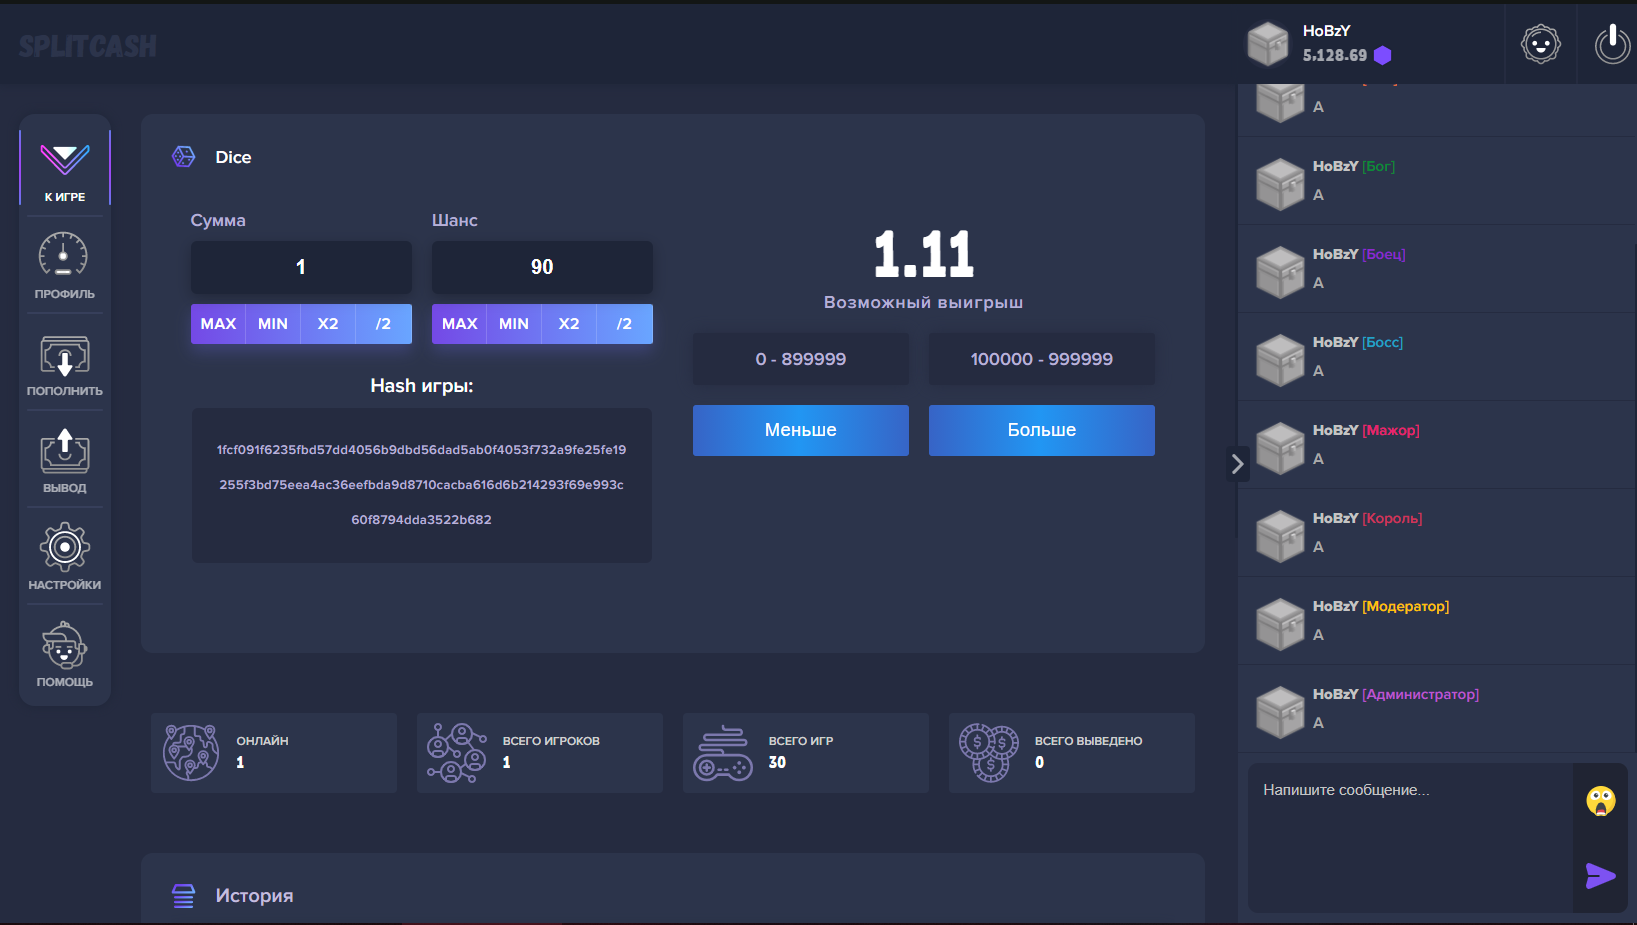Screen dimensions: 1637x925
Task: Open the emoji picker in chat
Action: tap(1600, 800)
